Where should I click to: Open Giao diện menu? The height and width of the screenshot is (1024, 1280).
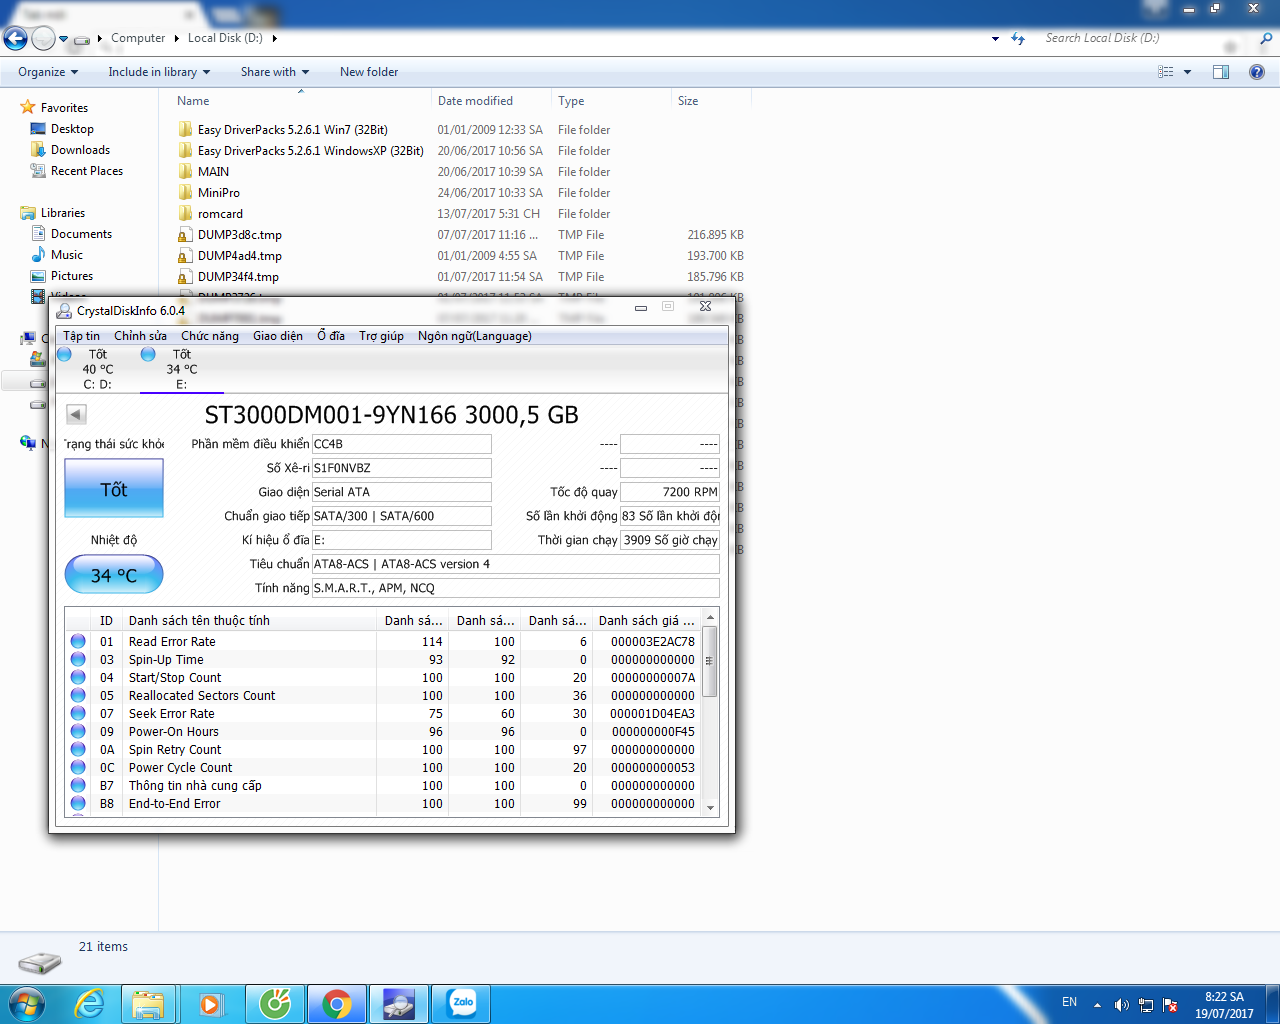[278, 336]
